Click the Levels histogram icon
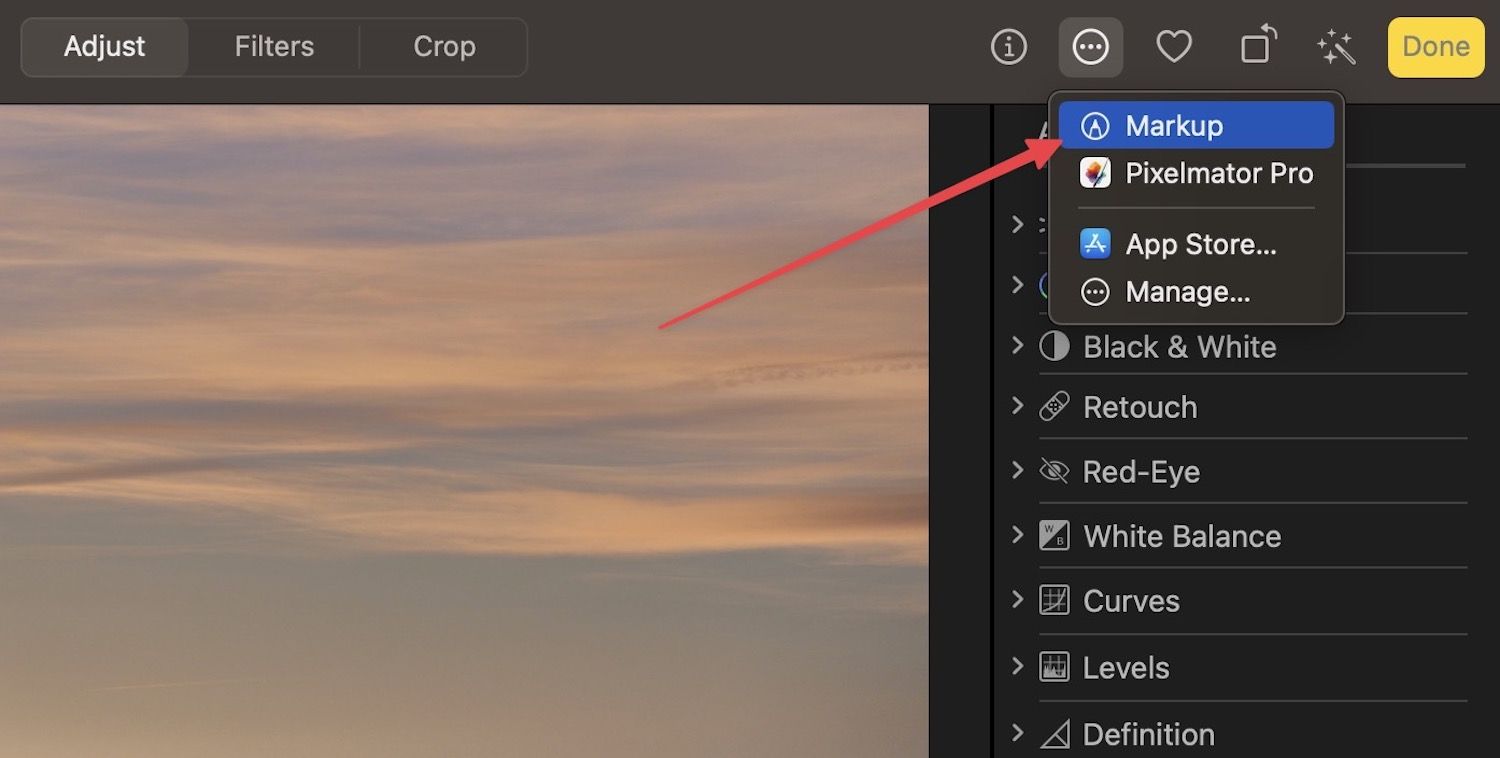The image size is (1500, 758). 1053,667
